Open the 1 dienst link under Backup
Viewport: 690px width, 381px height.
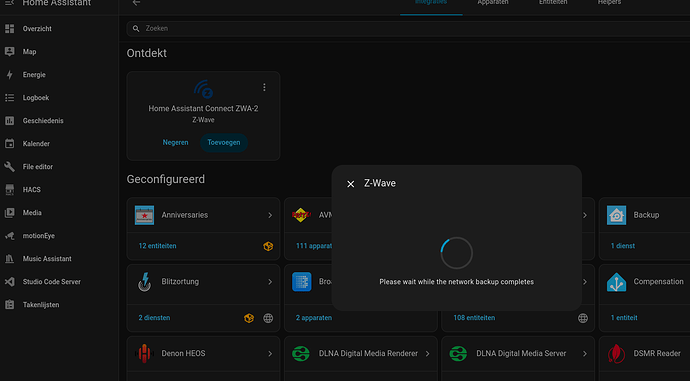[623, 246]
